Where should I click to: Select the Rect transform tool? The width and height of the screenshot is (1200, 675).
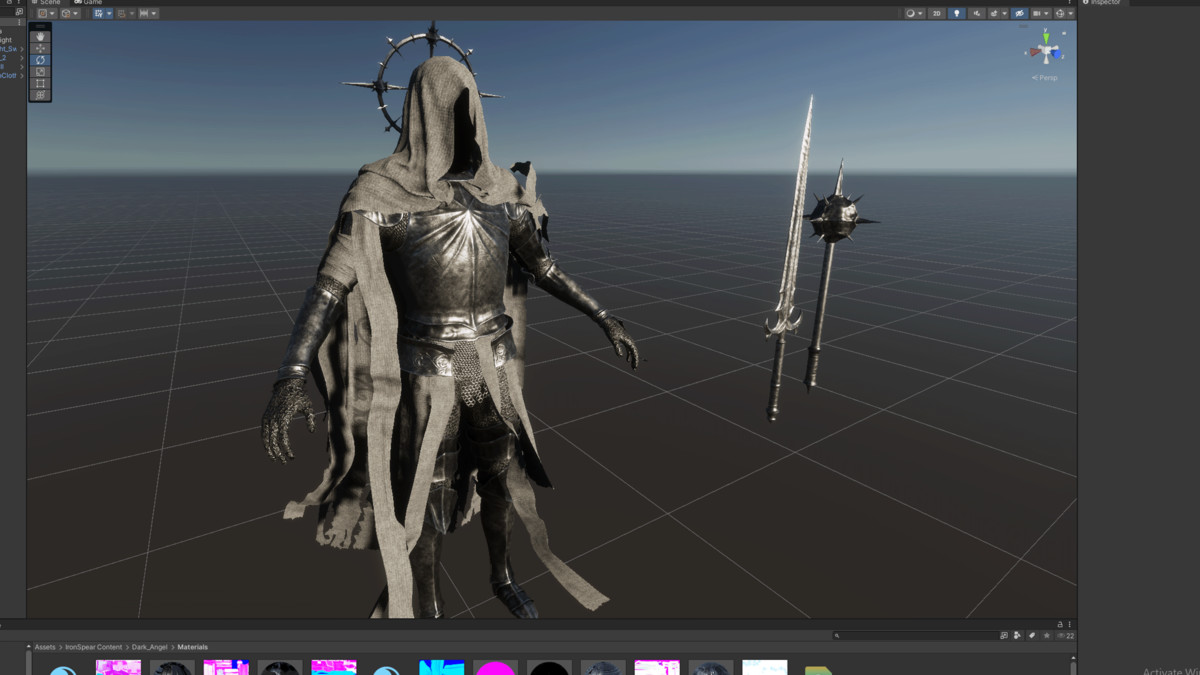40,83
